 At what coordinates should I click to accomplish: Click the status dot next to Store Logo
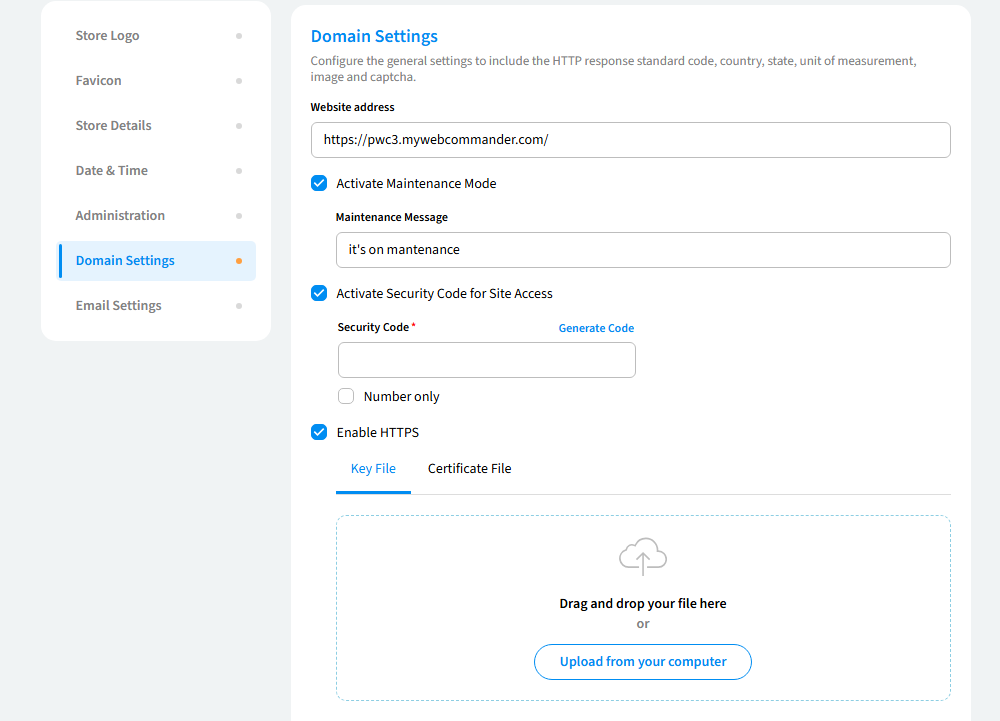pos(239,36)
